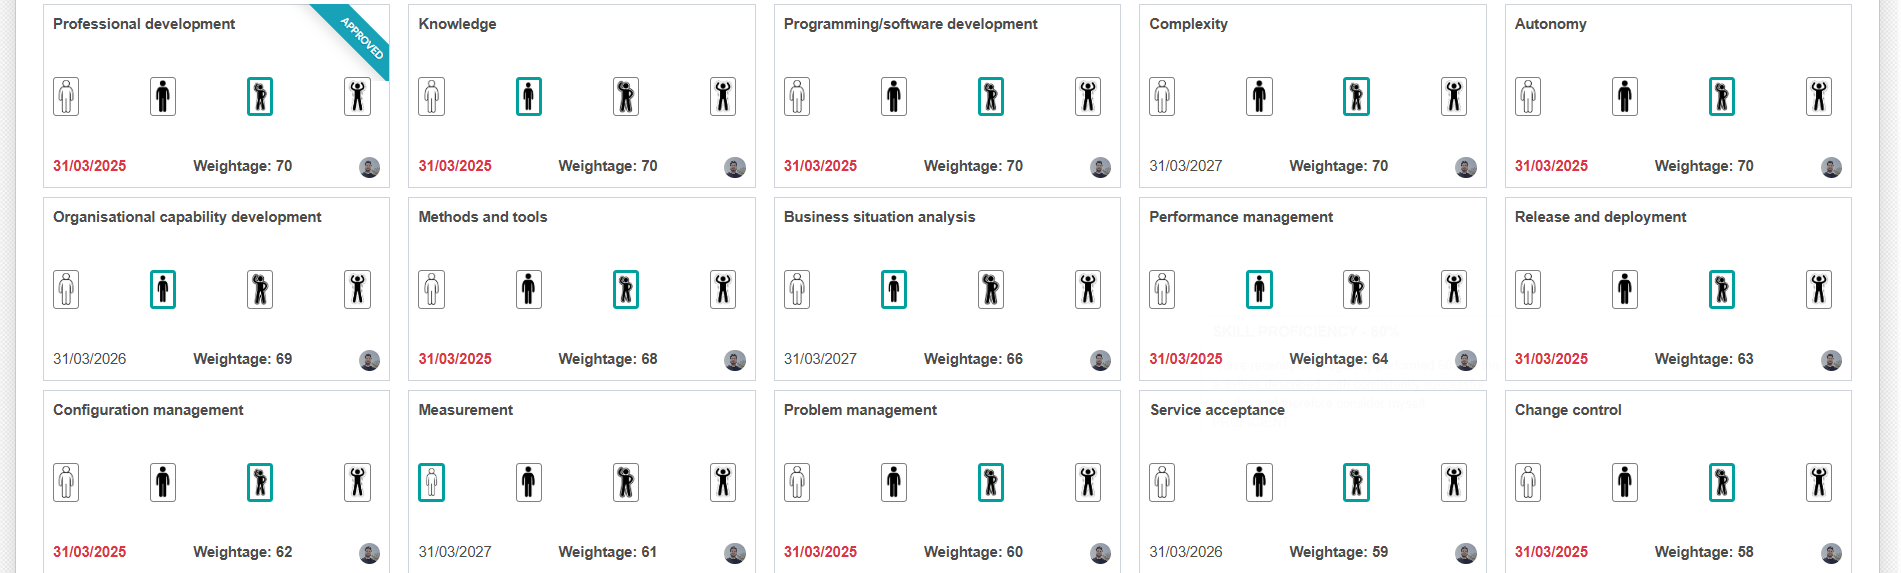Click the 31/03/2027 date on Complexity card
This screenshot has width=1901, height=573.
pos(1185,166)
